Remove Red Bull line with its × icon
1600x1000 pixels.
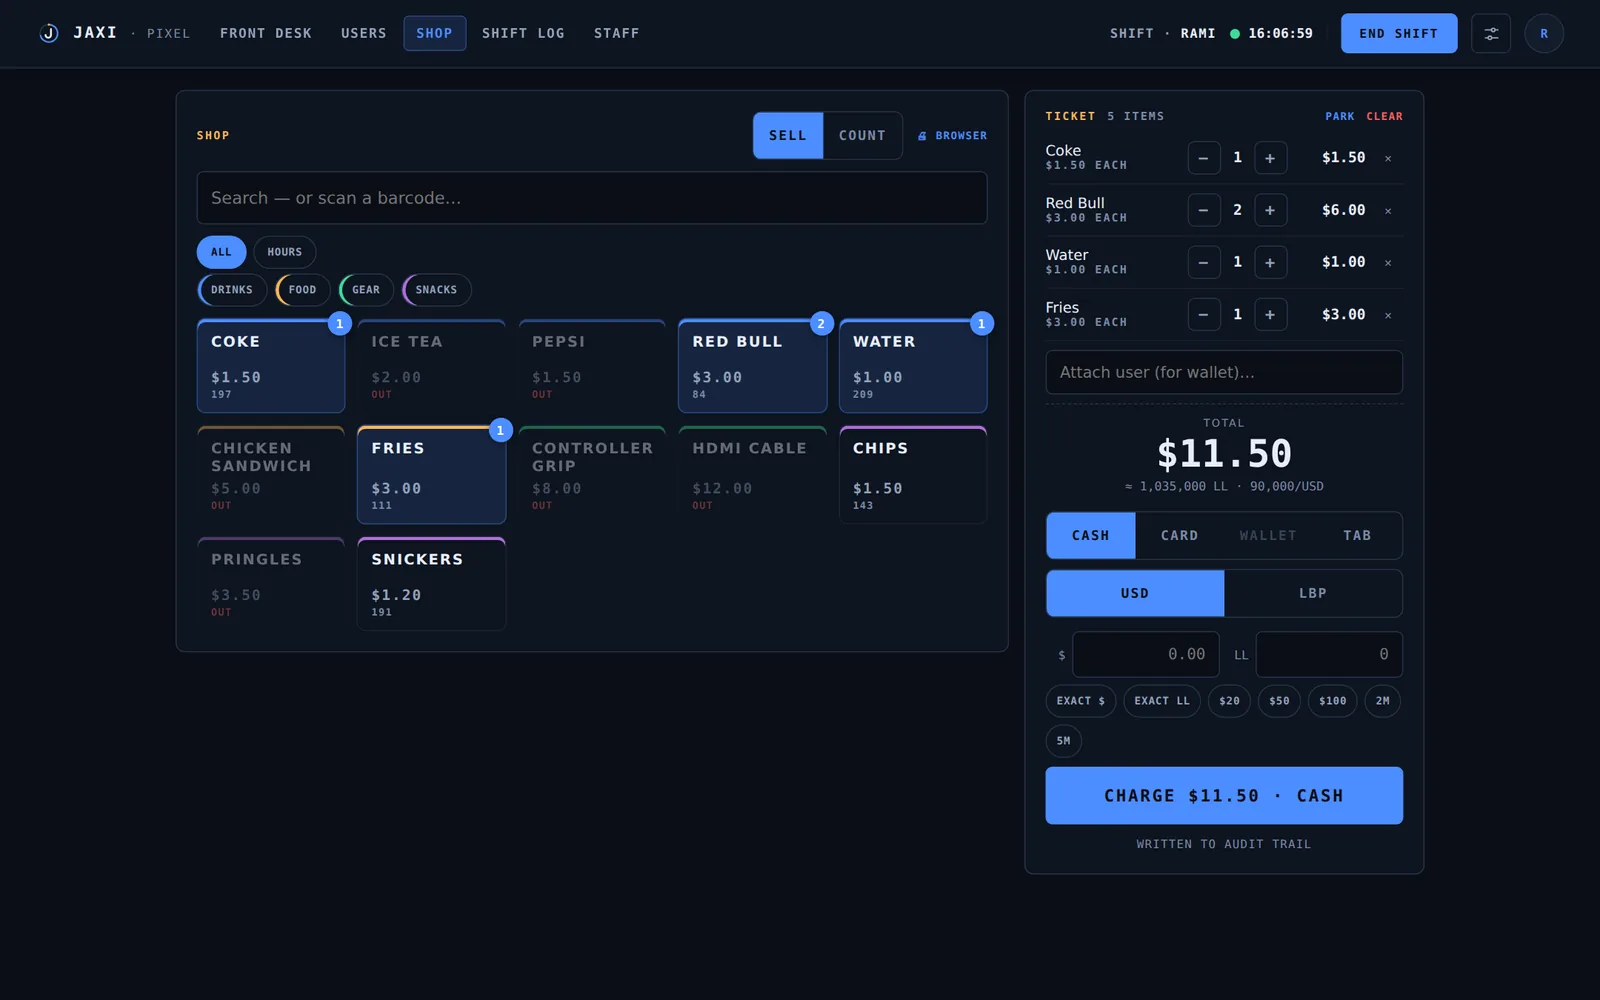point(1388,210)
